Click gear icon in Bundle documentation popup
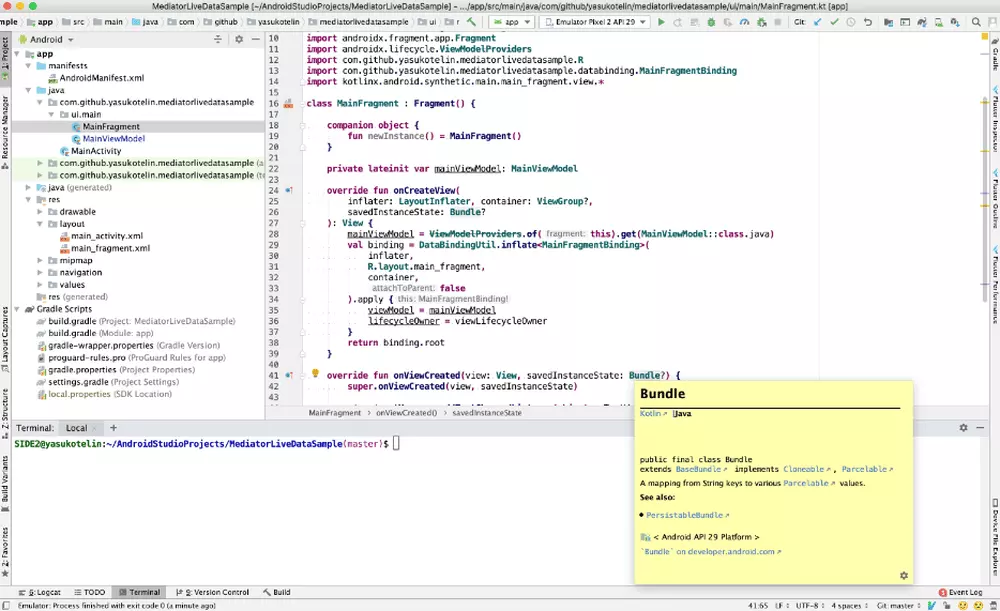Image resolution: width=1000 pixels, height=611 pixels. pos(904,575)
